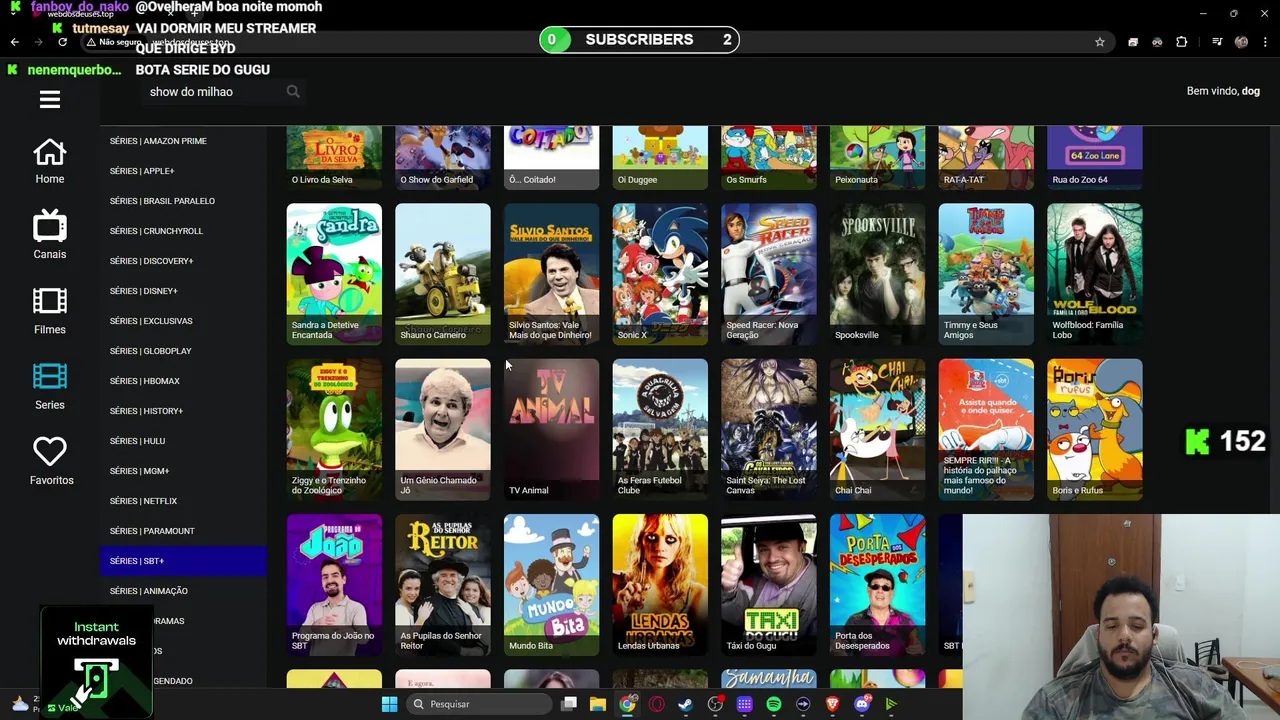Select SÉRIES | BRASIL PARALELO category
This screenshot has height=720, width=1280.
point(183,201)
